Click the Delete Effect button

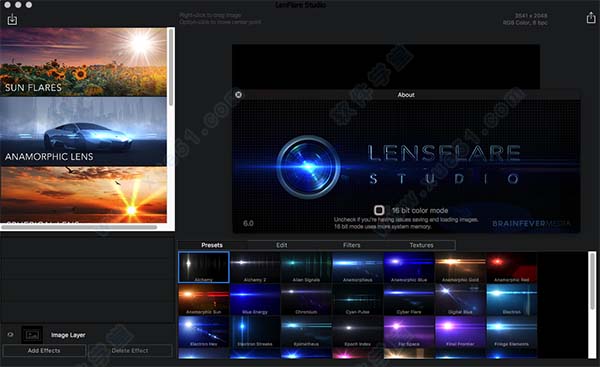tap(130, 351)
